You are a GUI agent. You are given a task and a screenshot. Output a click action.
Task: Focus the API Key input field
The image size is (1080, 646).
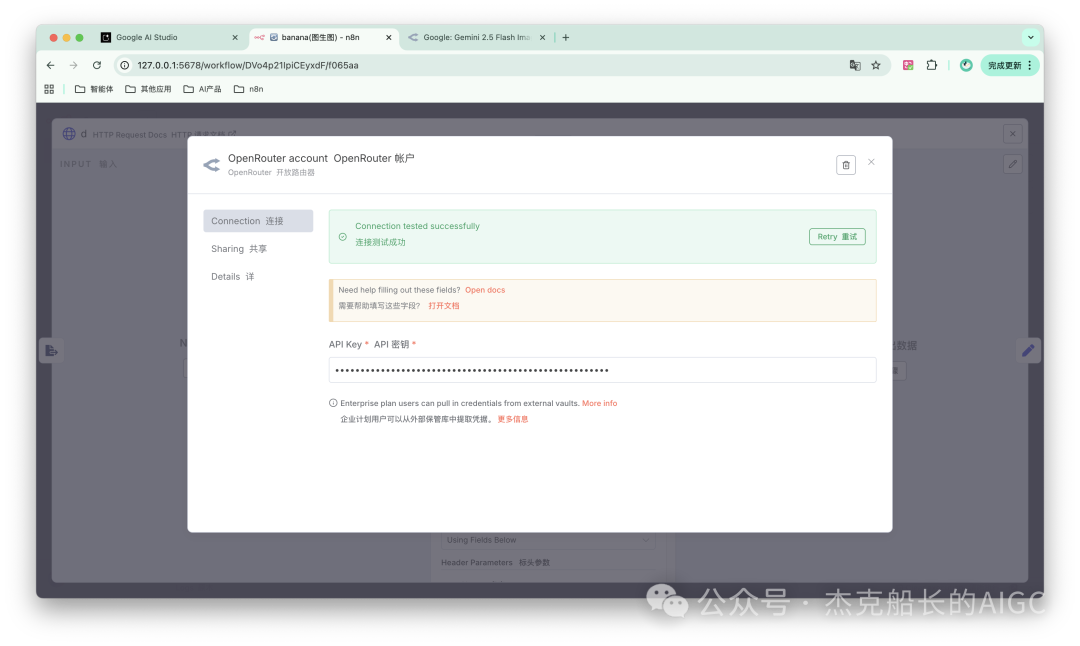602,370
